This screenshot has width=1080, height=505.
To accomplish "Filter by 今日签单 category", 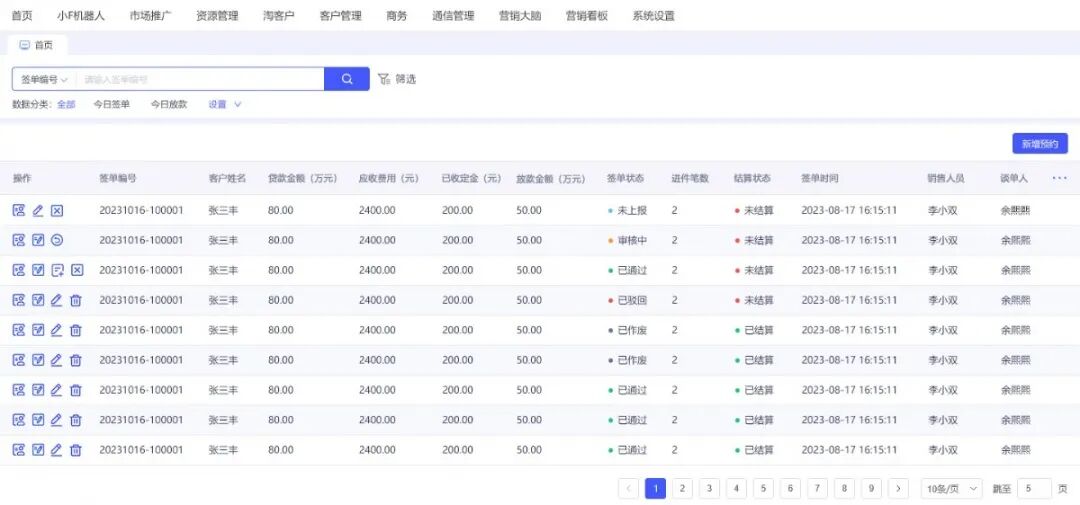I will click(x=112, y=105).
